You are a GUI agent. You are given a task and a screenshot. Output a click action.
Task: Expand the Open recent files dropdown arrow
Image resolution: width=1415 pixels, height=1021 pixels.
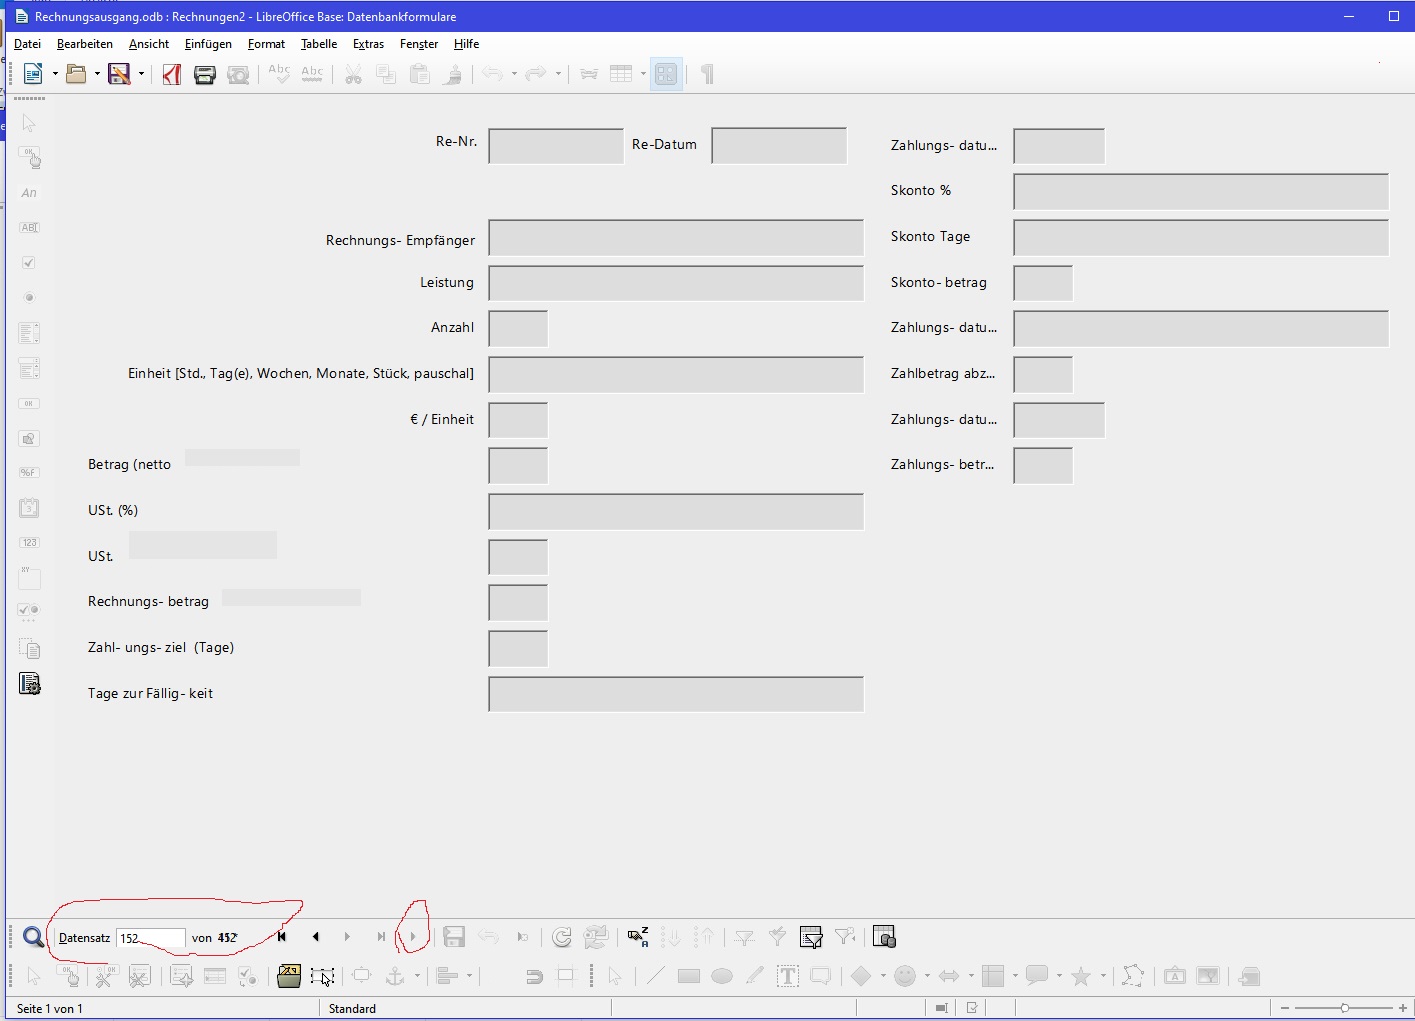click(x=97, y=74)
